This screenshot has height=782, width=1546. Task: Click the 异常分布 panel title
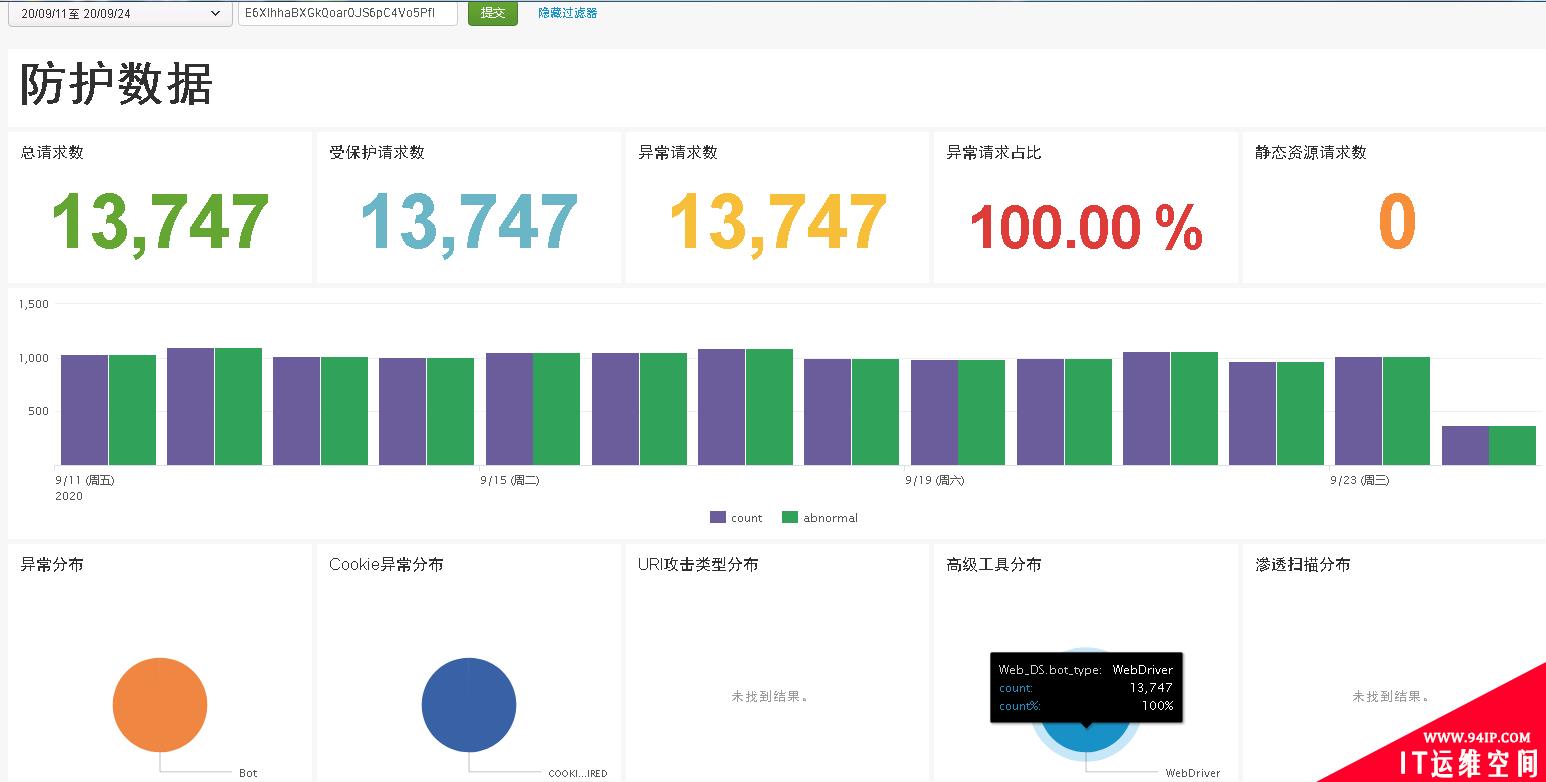coord(52,564)
